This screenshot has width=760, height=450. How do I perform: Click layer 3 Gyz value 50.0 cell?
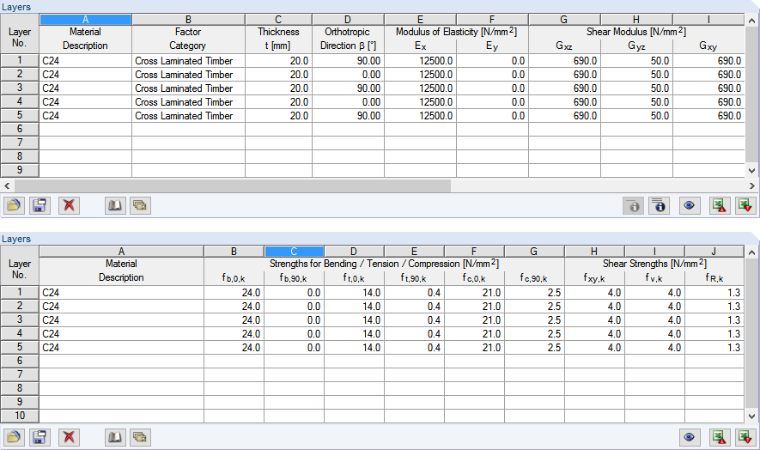click(636, 88)
